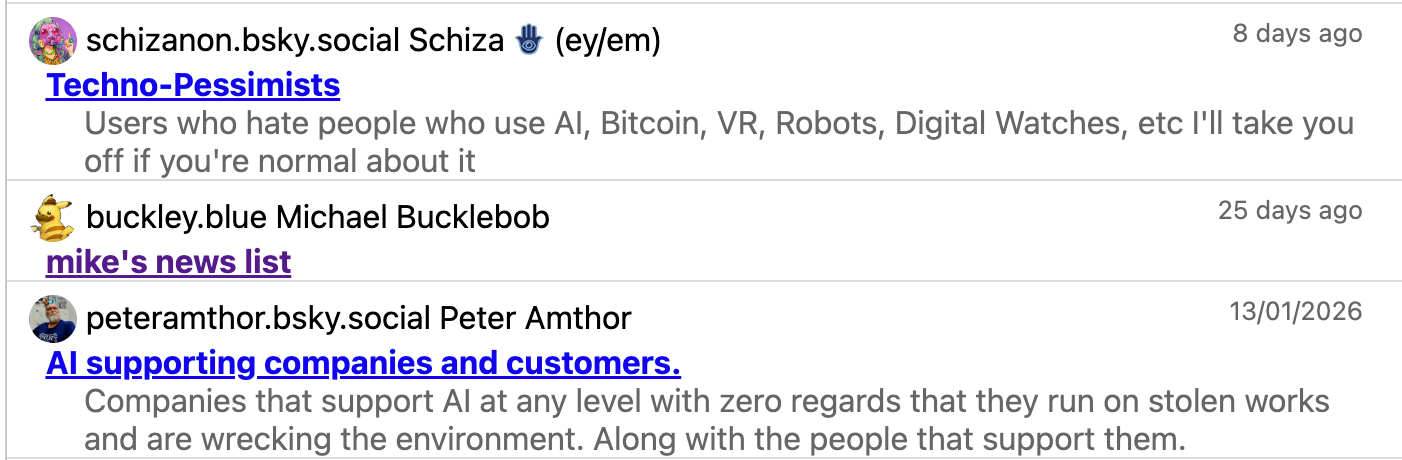The image size is (1402, 460).
Task: Click the buckley.blue handle
Action: click(177, 217)
